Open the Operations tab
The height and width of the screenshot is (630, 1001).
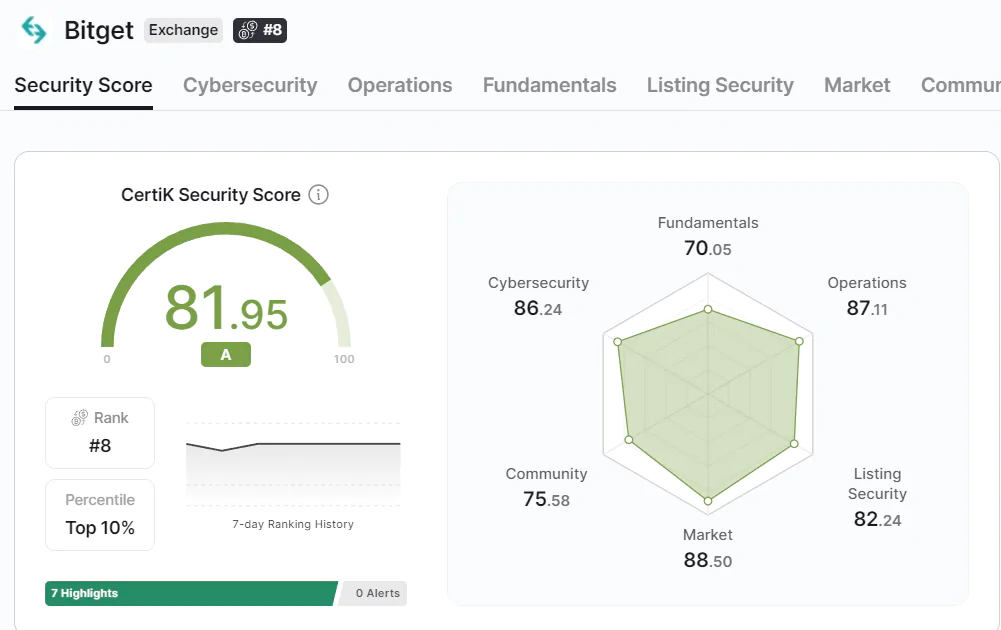400,86
